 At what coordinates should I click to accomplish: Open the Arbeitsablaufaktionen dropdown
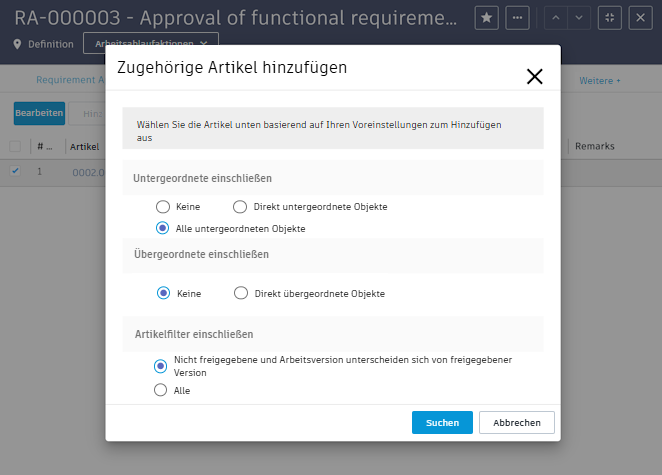tap(151, 43)
